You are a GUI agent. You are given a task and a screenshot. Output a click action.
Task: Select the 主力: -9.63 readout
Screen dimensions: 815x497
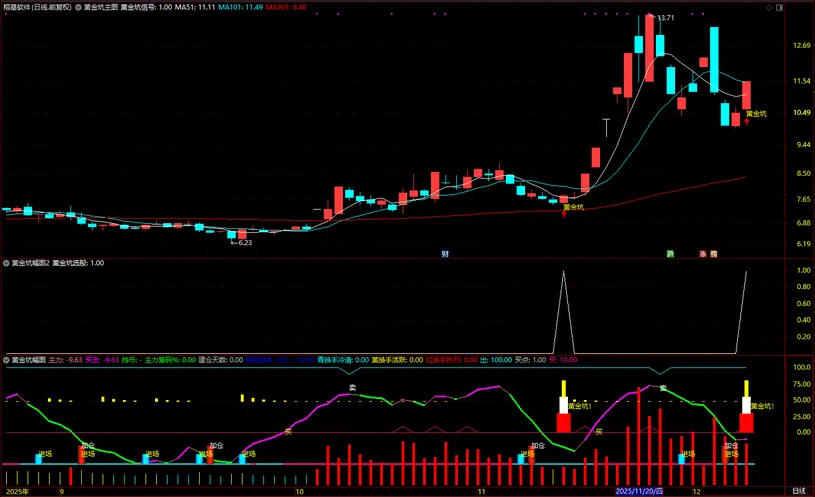point(65,360)
